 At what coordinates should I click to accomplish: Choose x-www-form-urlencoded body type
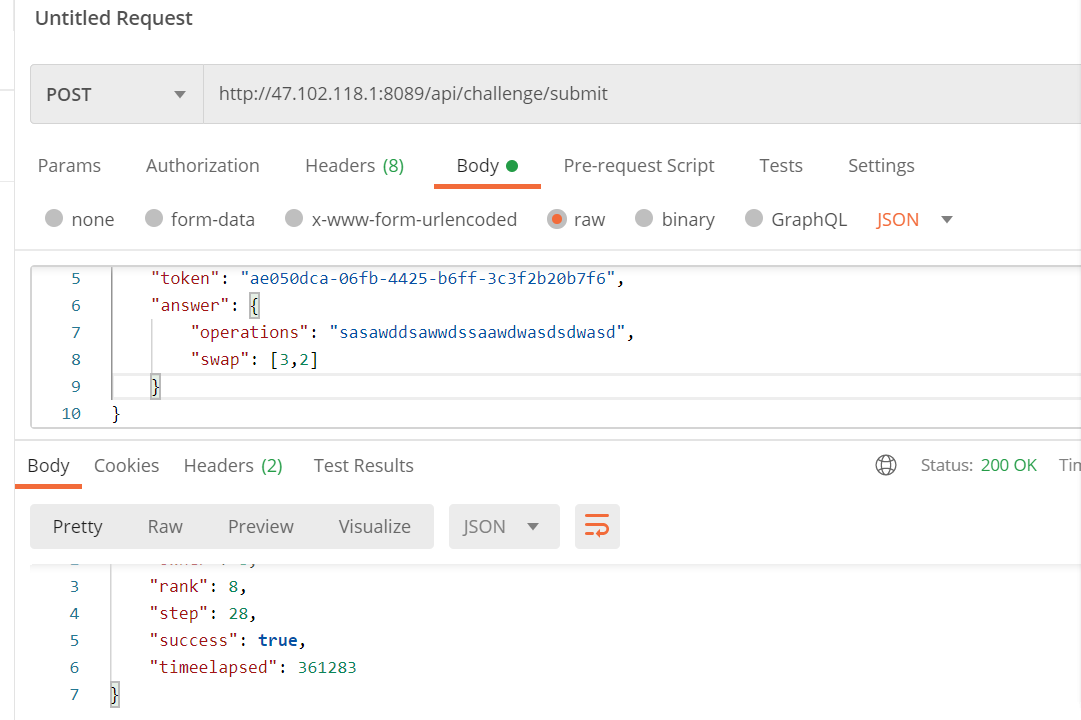tap(294, 219)
